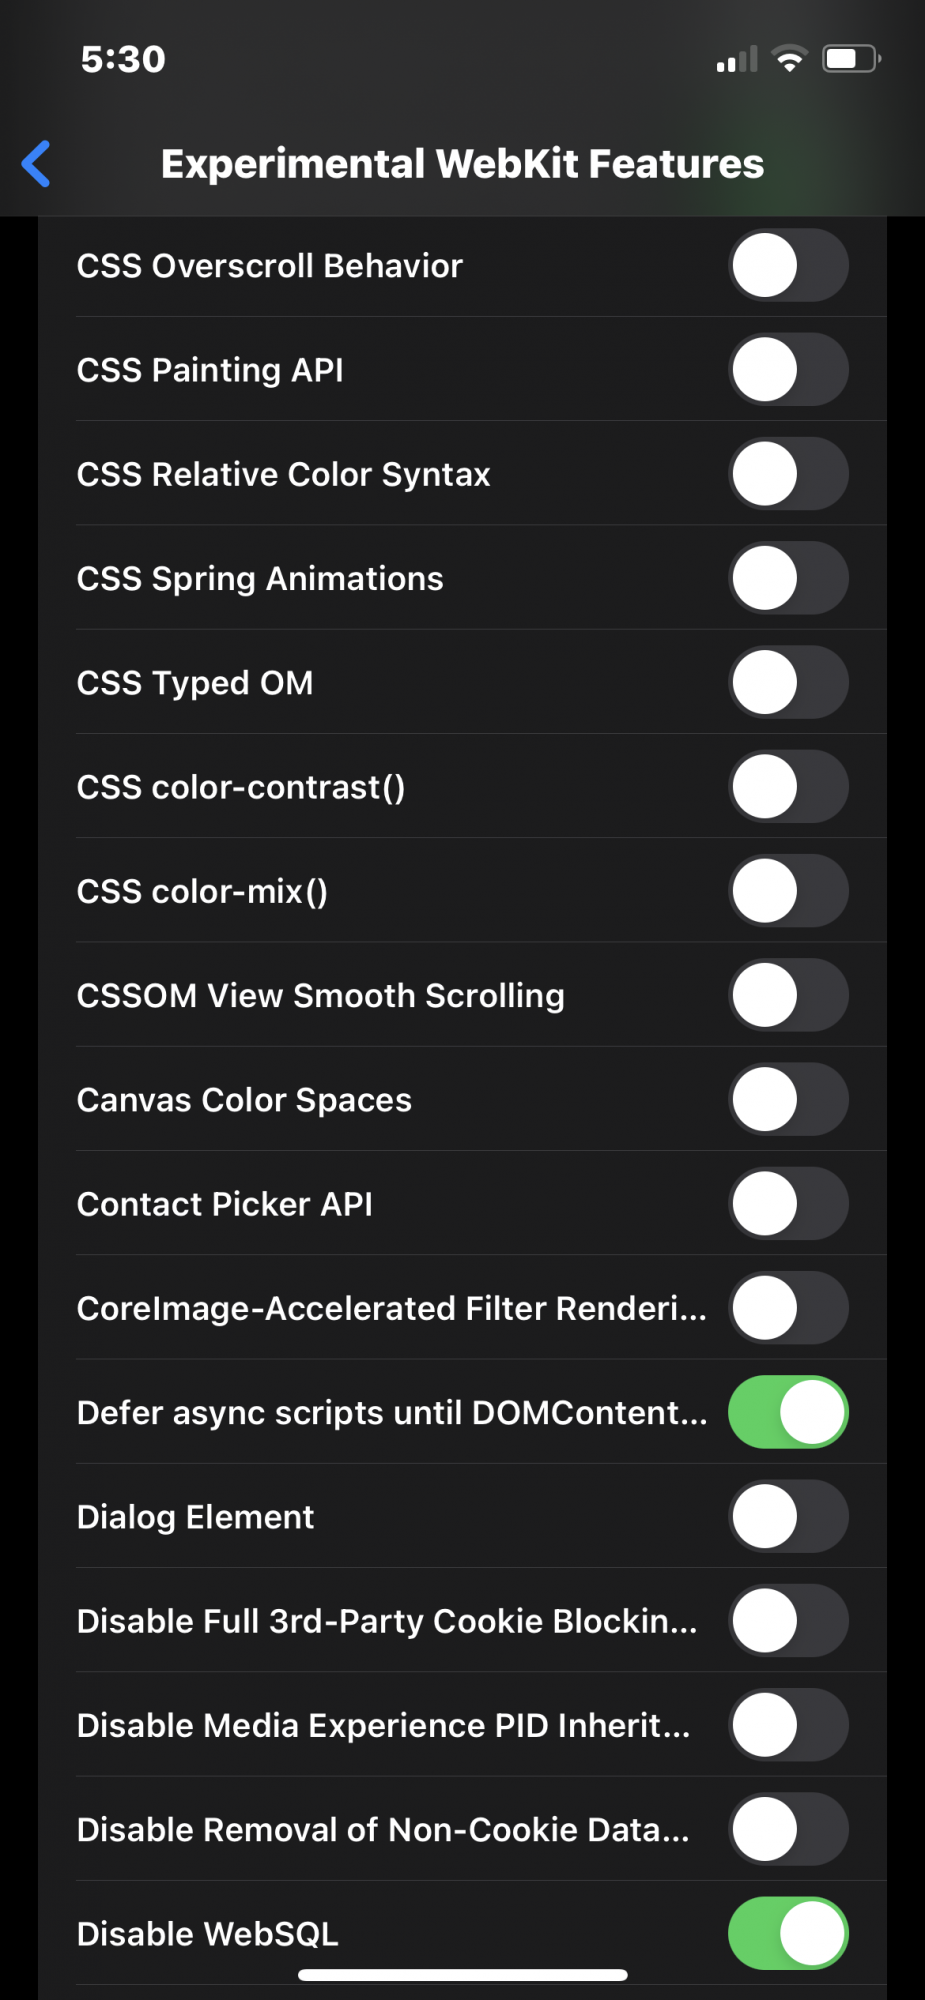Enable CSSOM View Smooth Scrolling
The height and width of the screenshot is (2000, 925).
[788, 996]
